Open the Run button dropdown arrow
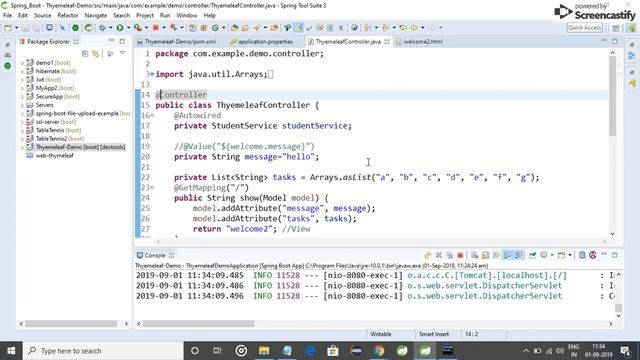Viewport: 640px width, 360px height. point(128,28)
